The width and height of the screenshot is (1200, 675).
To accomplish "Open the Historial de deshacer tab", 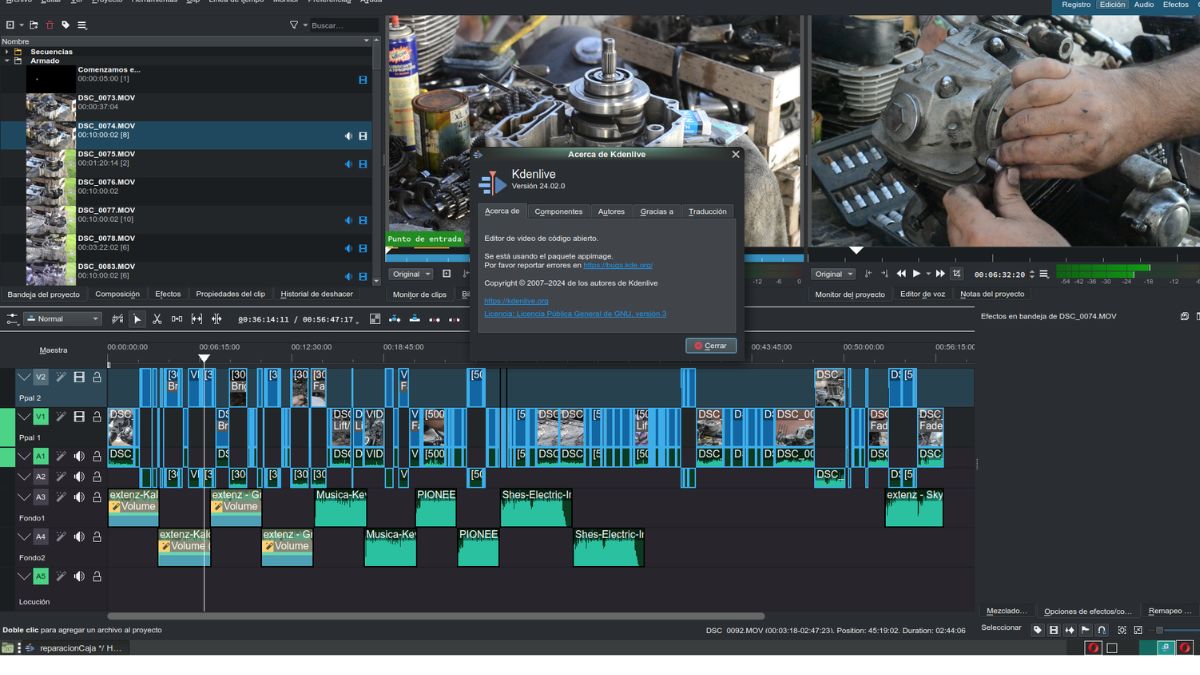I will pyautogui.click(x=317, y=294).
